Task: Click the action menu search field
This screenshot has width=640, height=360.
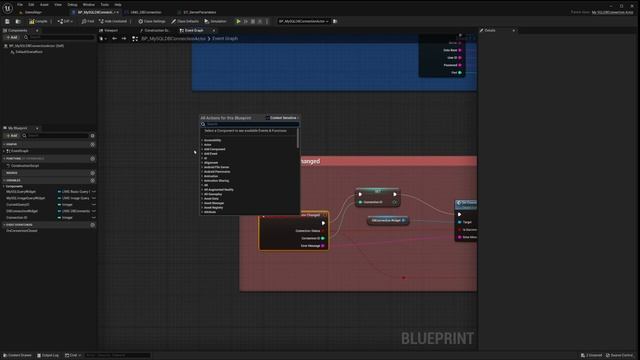Action: coord(250,124)
